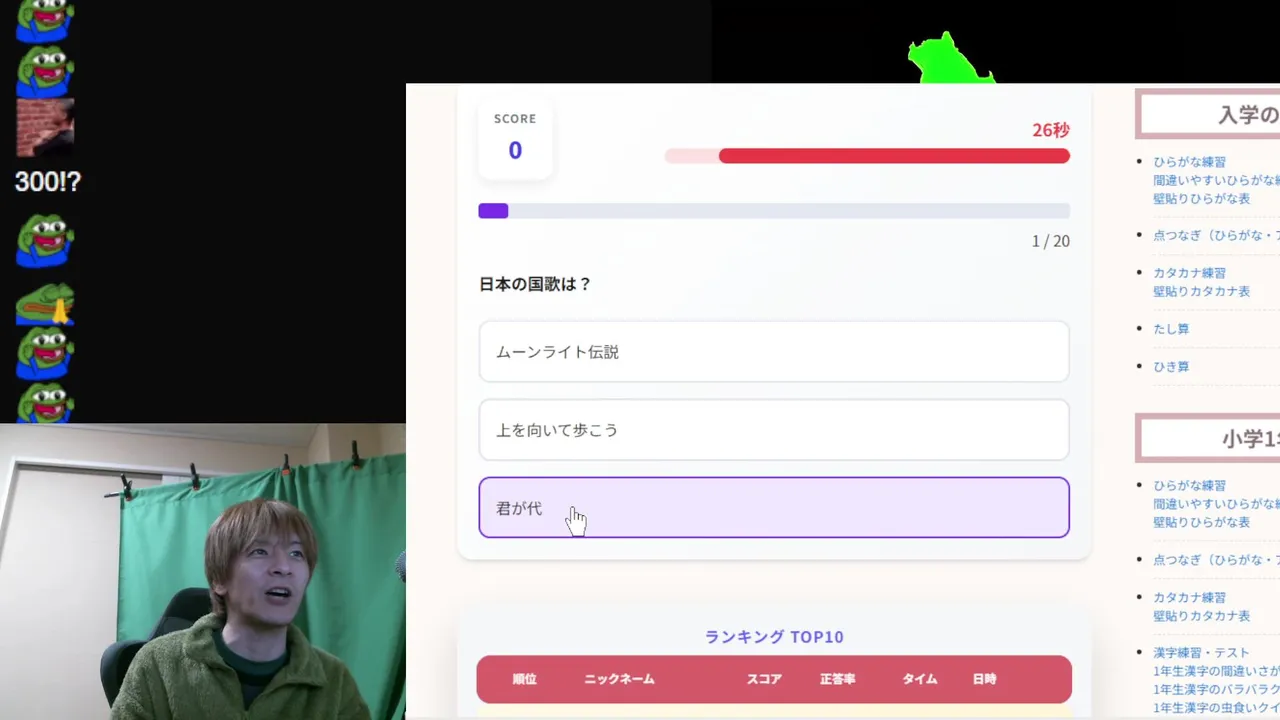
Task: Open the 1年生漢字の間違いさが link
Action: pos(1216,671)
